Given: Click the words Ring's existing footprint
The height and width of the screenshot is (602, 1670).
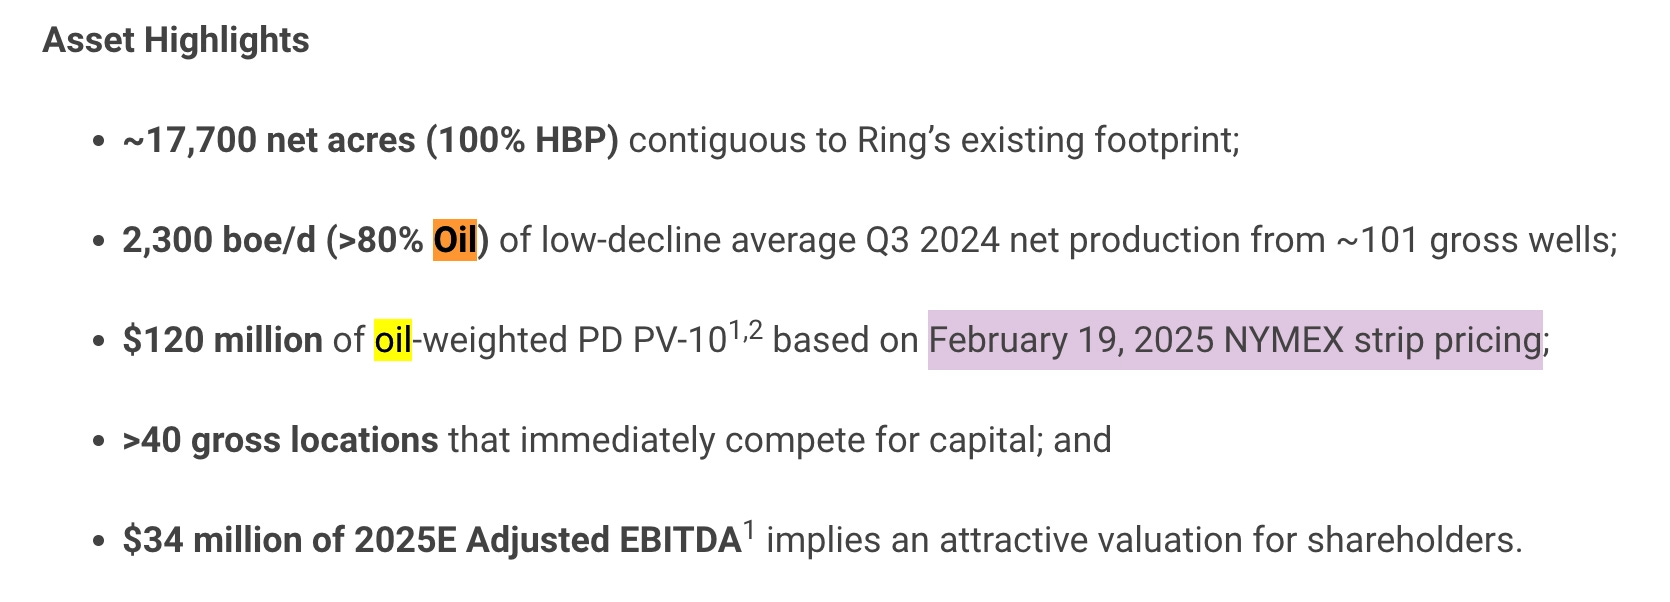Looking at the screenshot, I should coord(1048,140).
